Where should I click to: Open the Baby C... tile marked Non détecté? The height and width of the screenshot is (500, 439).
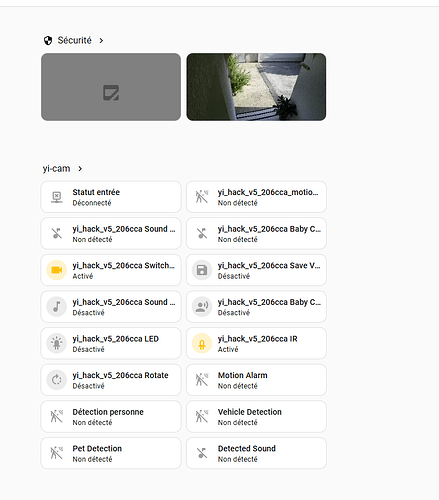point(269,229)
